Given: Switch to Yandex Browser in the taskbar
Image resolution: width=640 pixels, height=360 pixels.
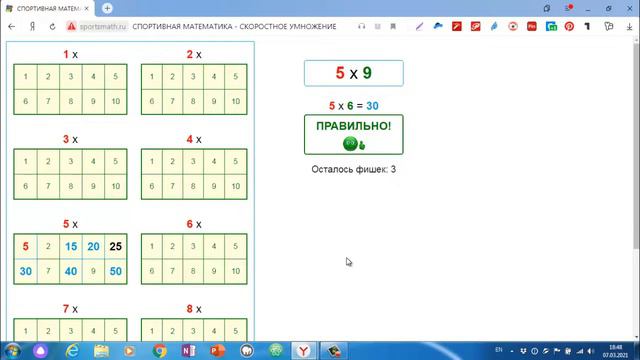Looking at the screenshot, I should (x=303, y=351).
